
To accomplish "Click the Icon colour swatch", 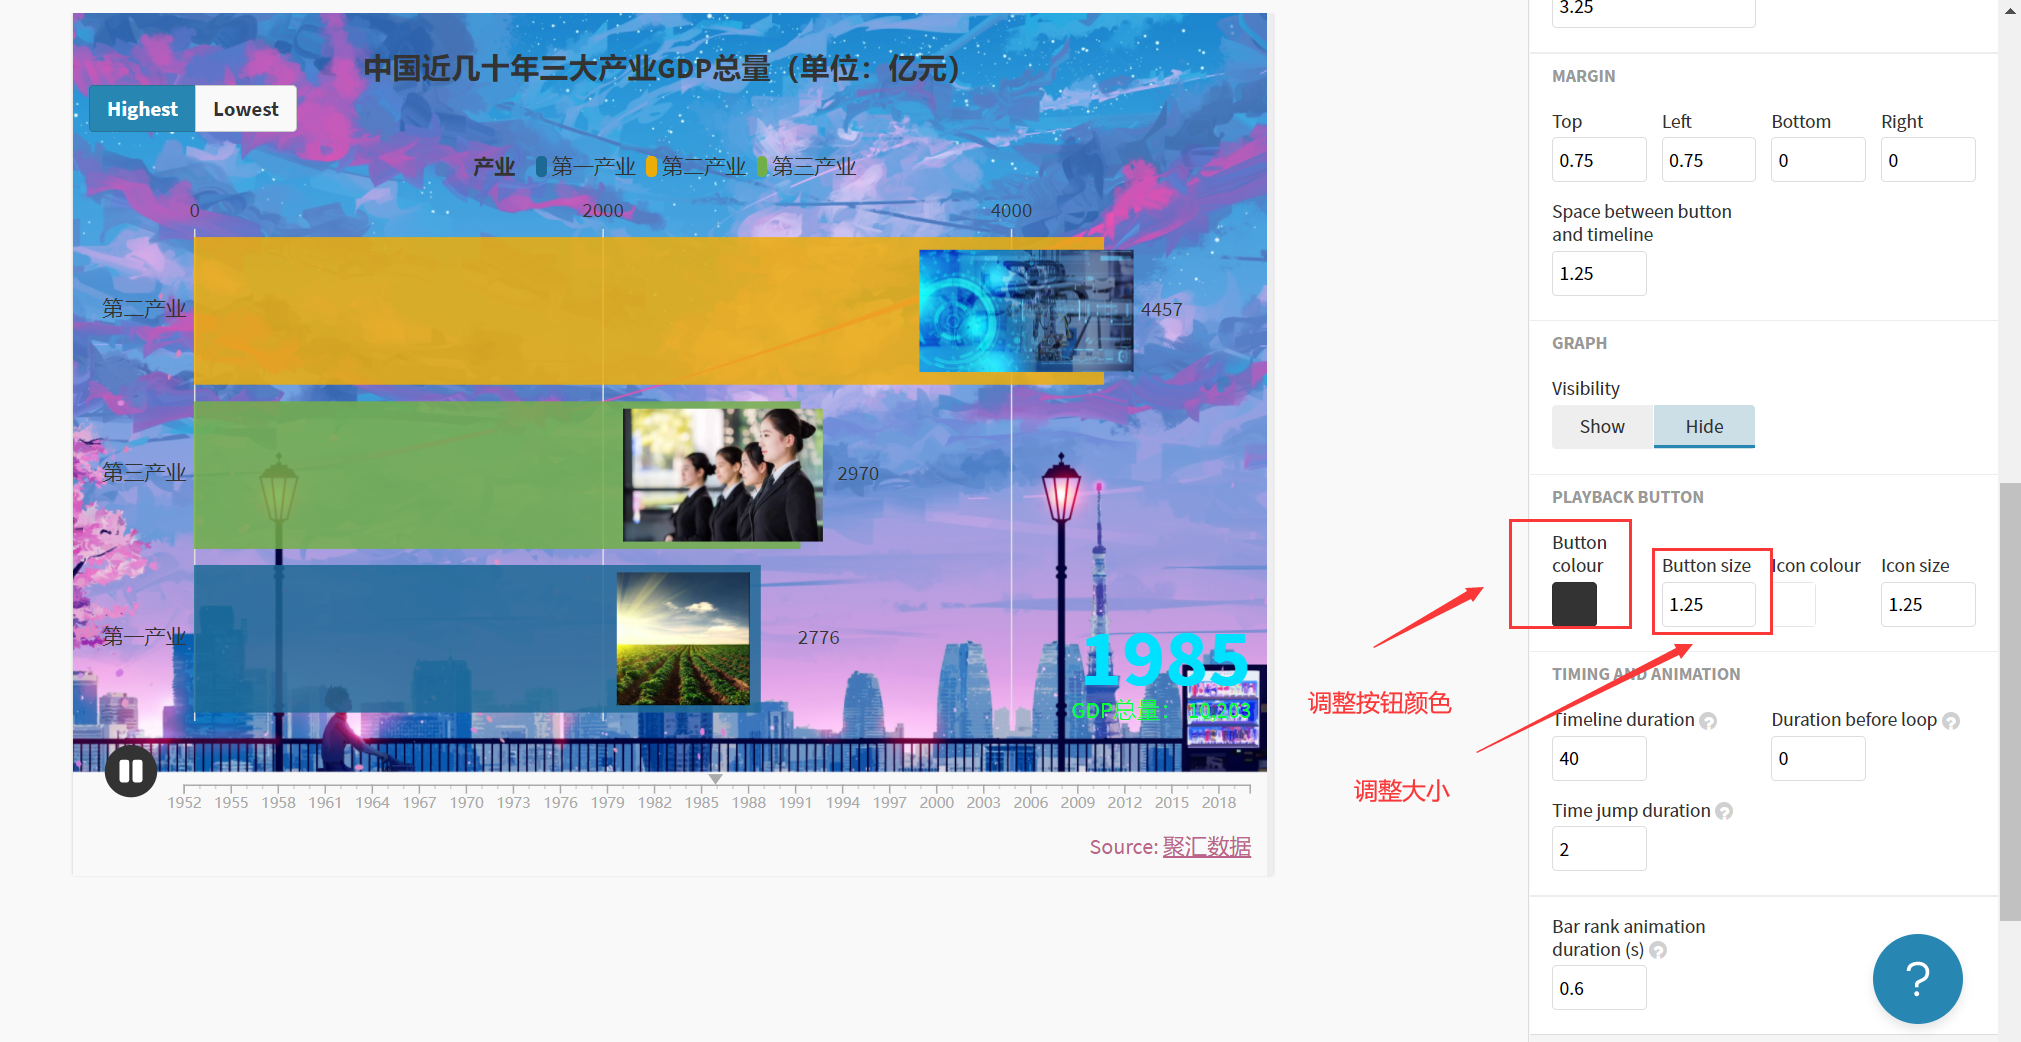I will [x=1794, y=604].
